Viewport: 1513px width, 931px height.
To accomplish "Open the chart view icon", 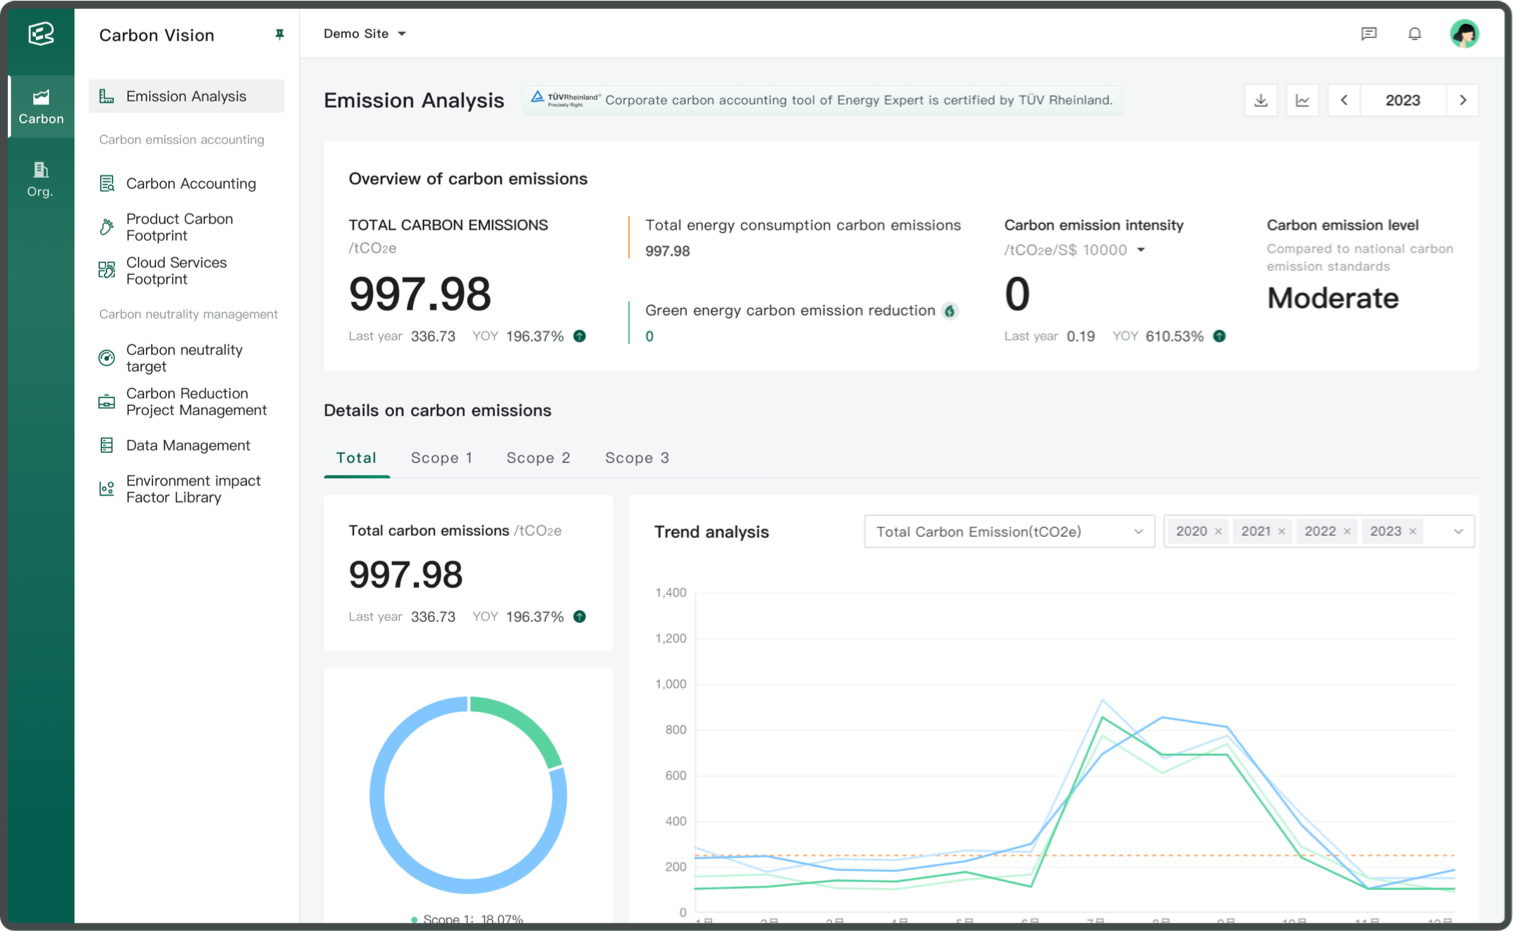I will click(x=1302, y=100).
